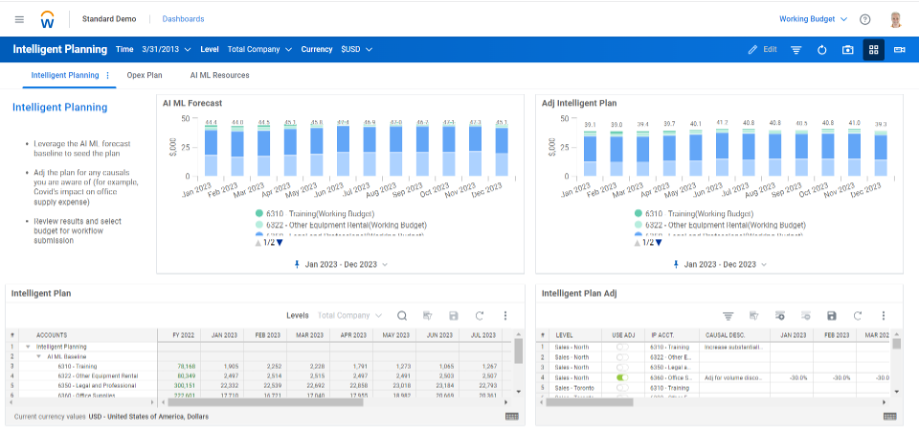Toggle Use Adj for row 4 Office Supplies
Image resolution: width=920 pixels, height=436 pixels.
click(622, 378)
